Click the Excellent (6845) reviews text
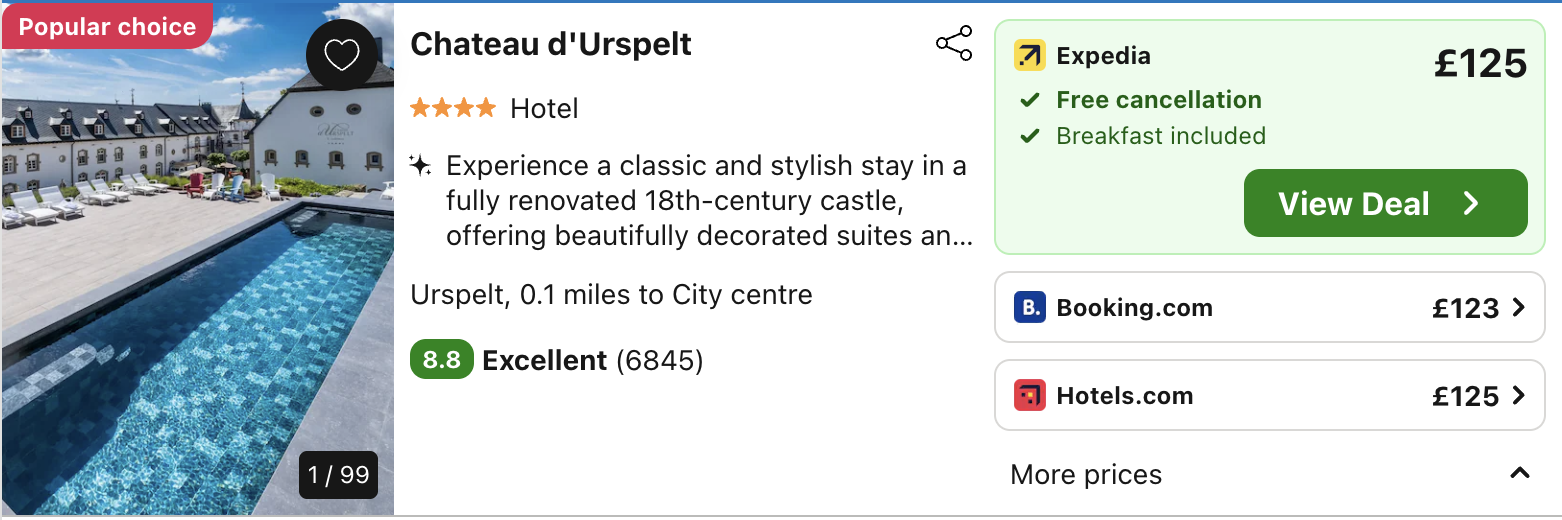 593,360
